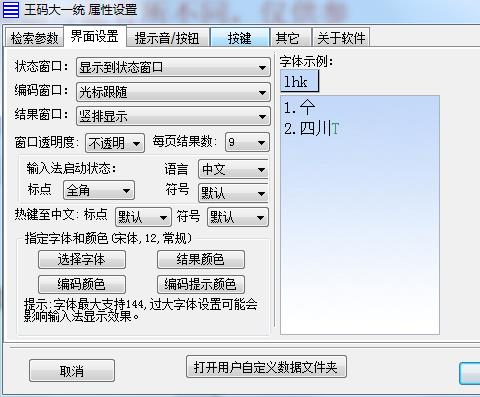Switch to the 按键 tab
Screen dimensions: 480x397
coord(240,38)
